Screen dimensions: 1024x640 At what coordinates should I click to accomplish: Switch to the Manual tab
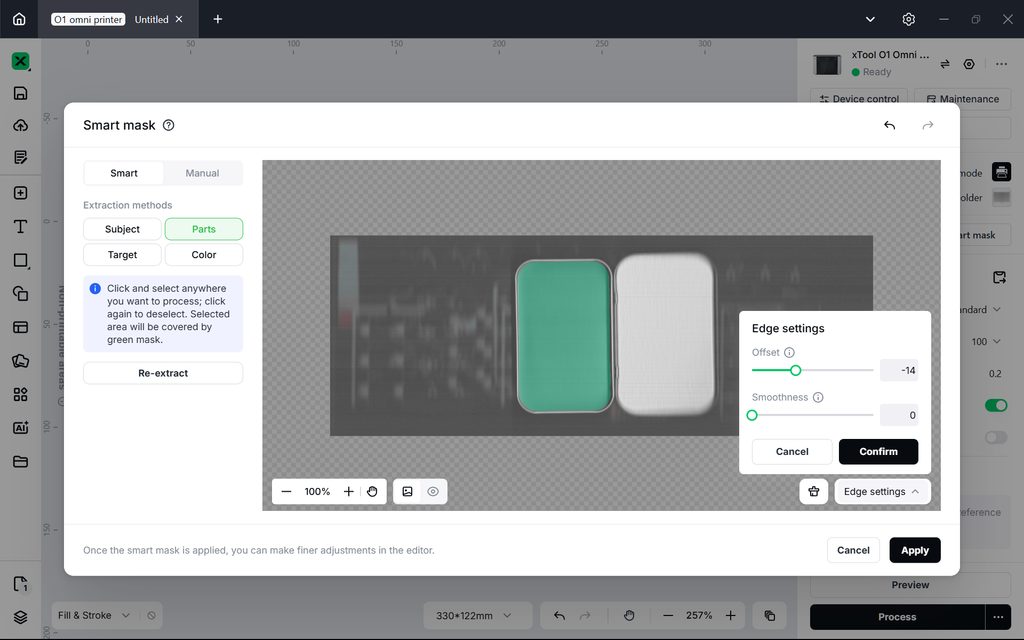(x=202, y=173)
